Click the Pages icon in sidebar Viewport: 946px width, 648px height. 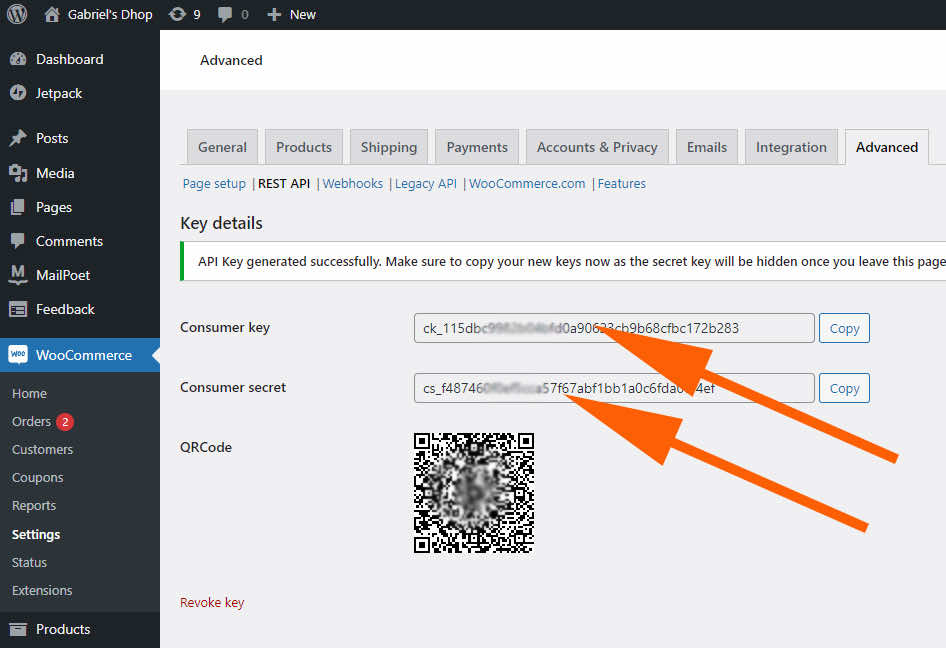tap(18, 207)
